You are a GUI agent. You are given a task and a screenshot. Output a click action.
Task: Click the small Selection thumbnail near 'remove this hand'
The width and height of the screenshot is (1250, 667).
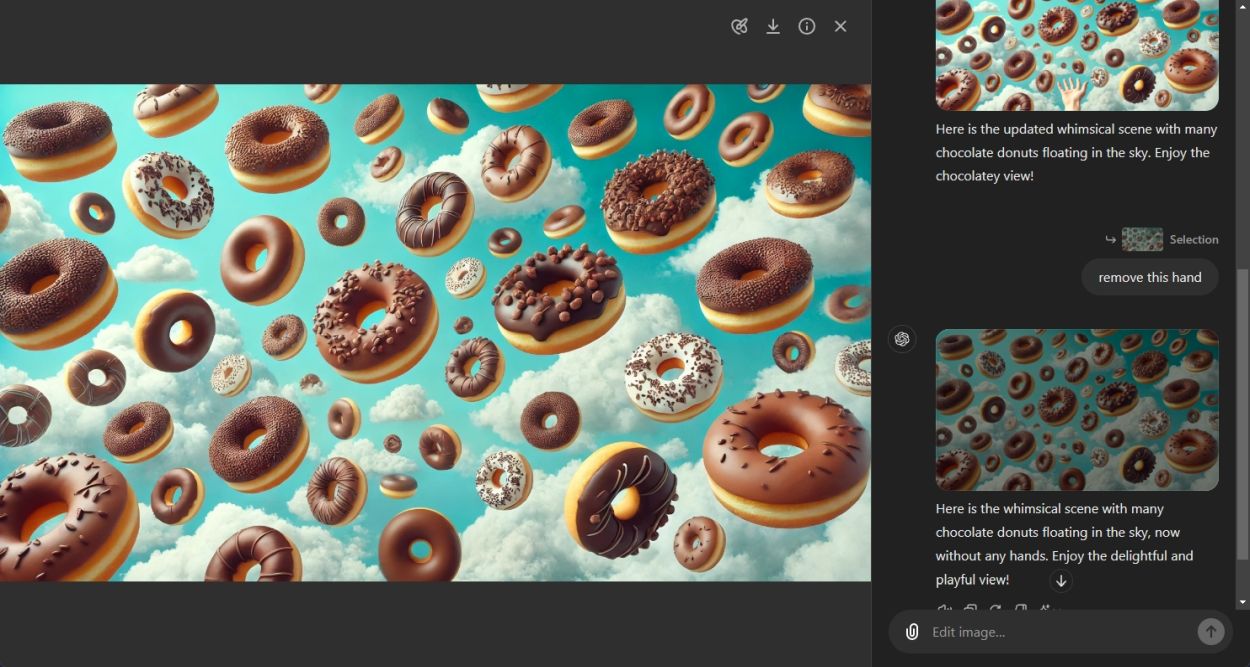pos(1142,239)
